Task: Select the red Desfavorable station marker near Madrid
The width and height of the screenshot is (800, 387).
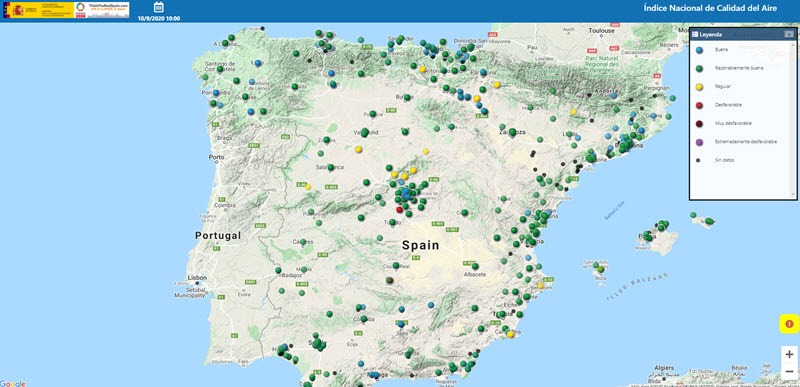Action: coord(399,210)
